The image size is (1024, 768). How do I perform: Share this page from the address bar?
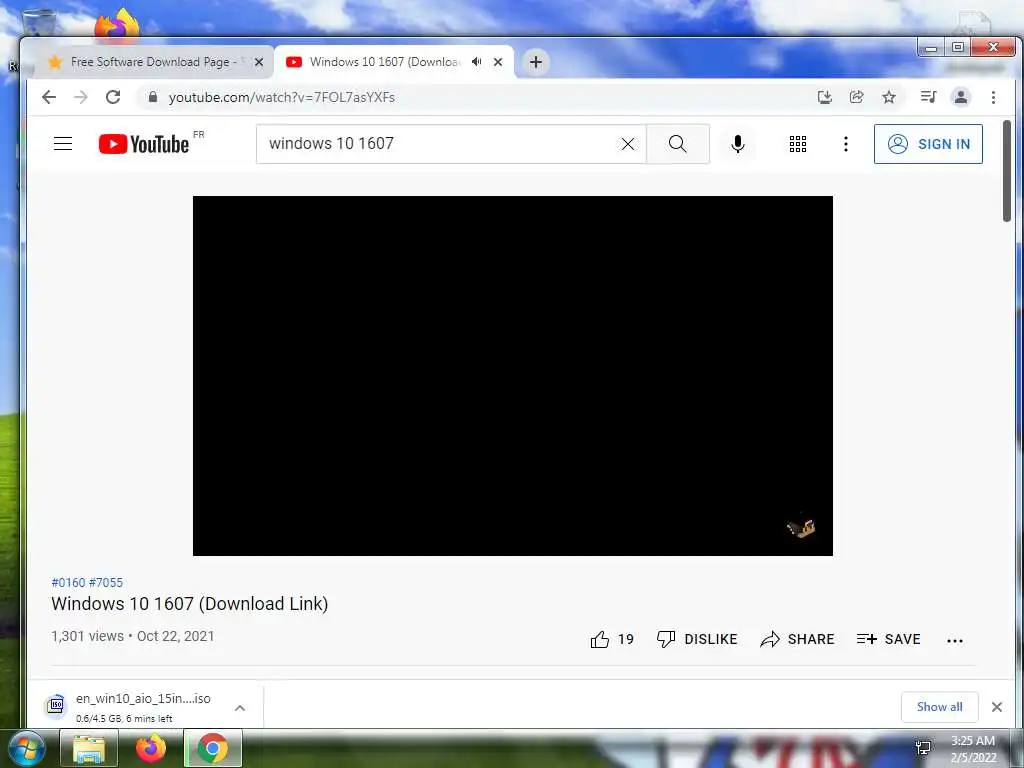[x=856, y=97]
